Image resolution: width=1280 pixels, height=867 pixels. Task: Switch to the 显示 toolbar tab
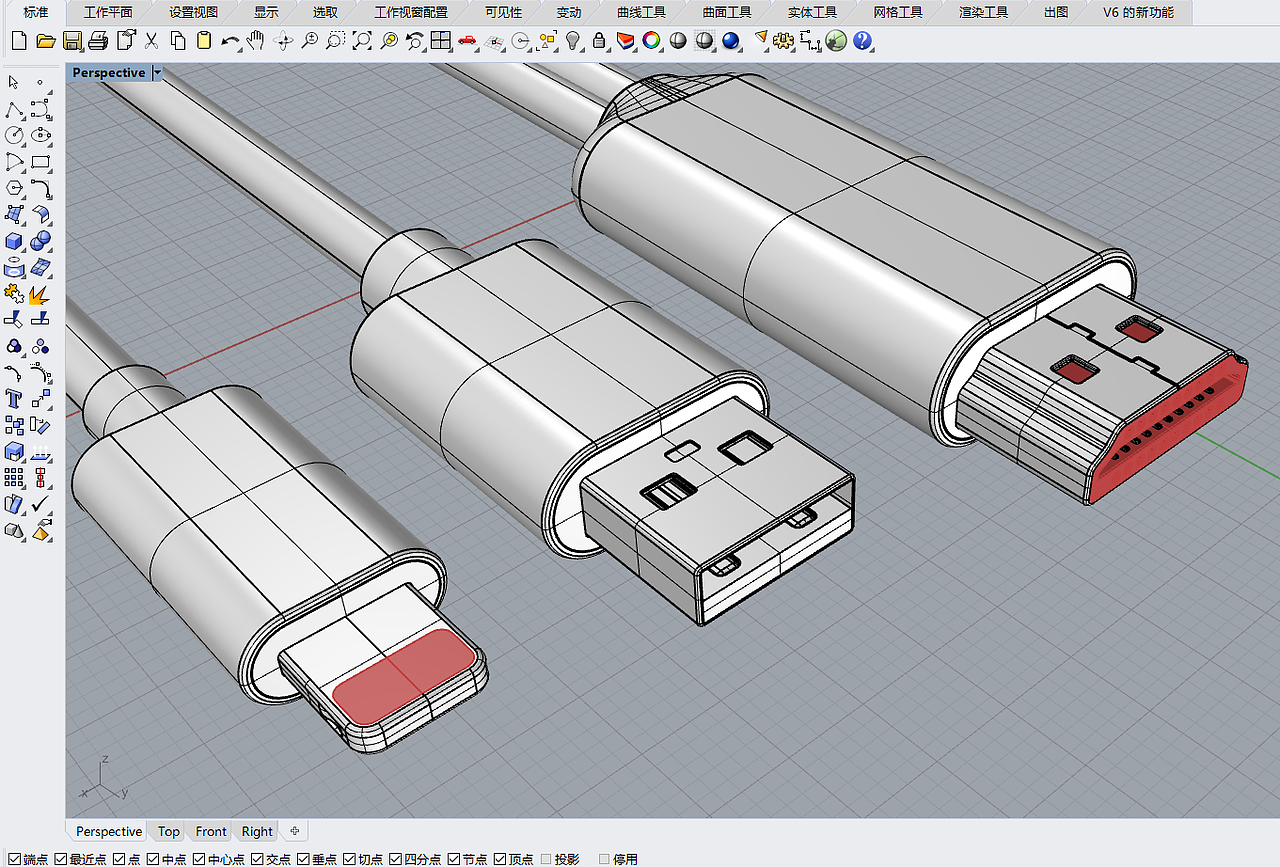(x=266, y=12)
